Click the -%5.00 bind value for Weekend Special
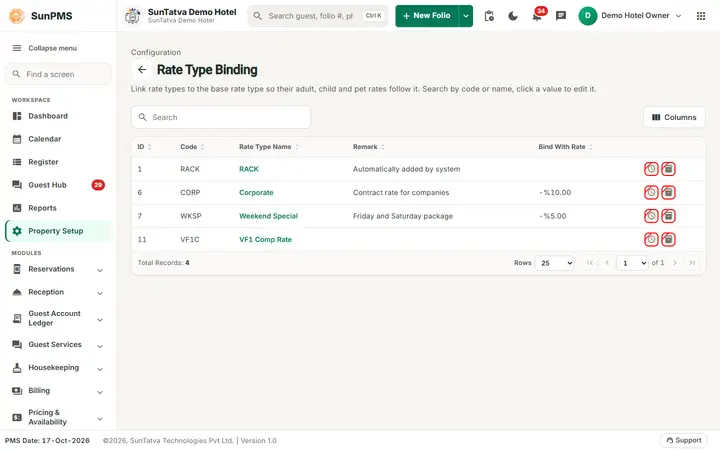 click(x=553, y=216)
